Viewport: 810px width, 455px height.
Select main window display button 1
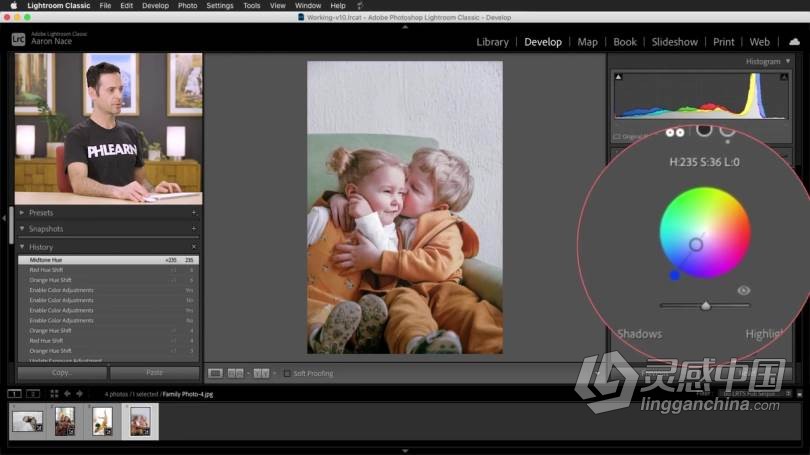coord(14,394)
